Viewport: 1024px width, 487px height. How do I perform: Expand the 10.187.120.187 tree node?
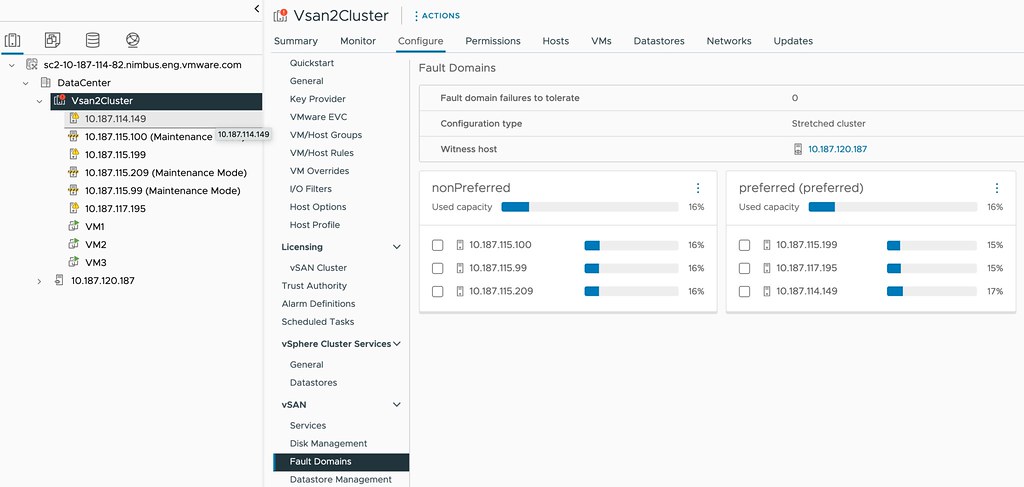click(39, 281)
